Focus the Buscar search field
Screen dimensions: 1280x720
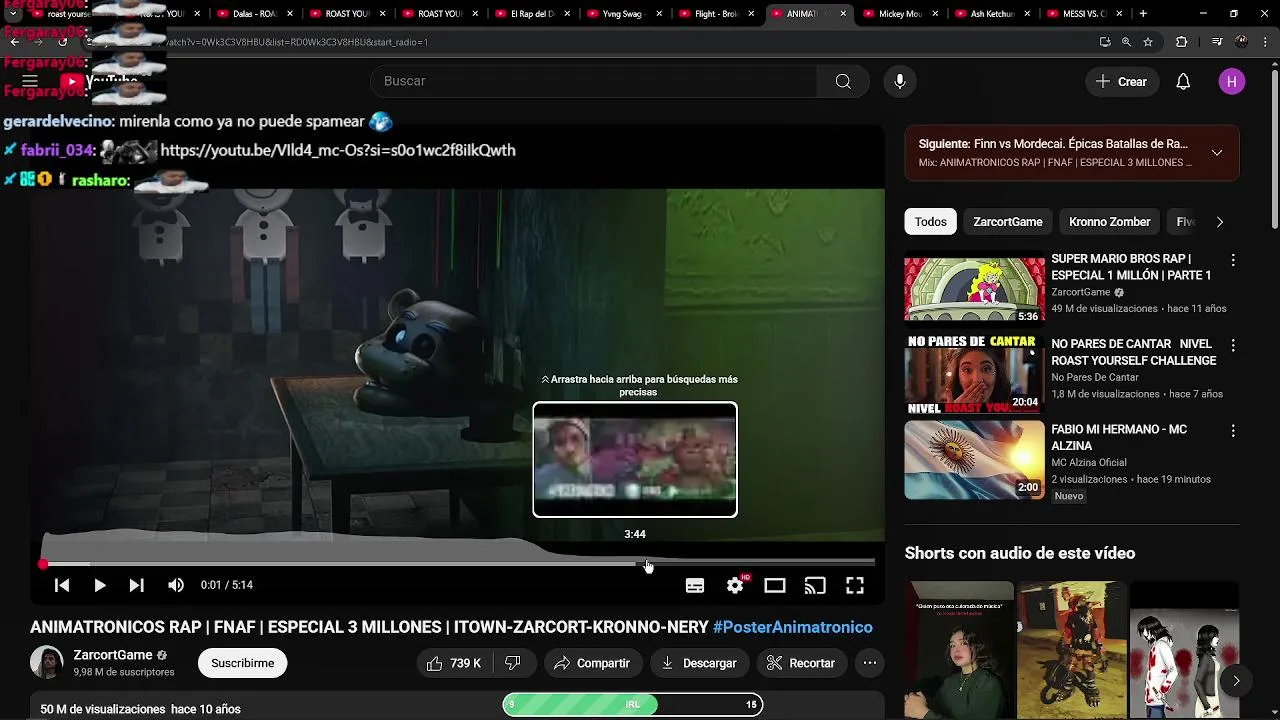[x=594, y=81]
